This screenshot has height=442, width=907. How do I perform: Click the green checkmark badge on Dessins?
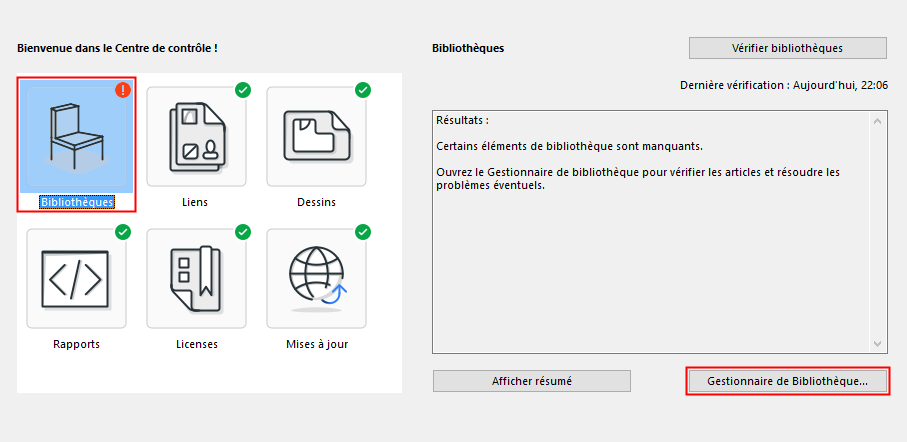click(x=363, y=90)
